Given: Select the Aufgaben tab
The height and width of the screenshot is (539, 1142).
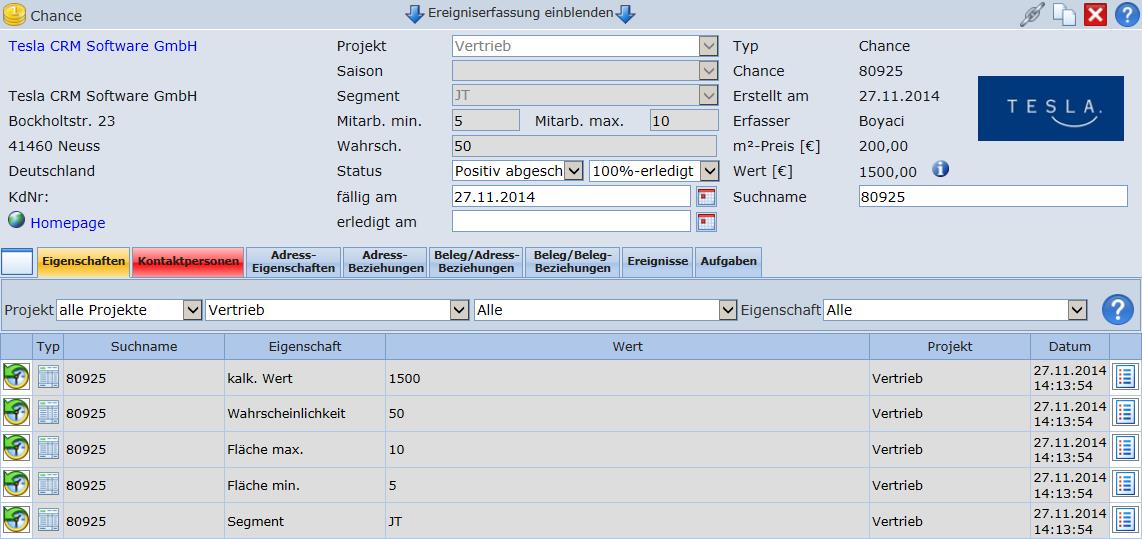Looking at the screenshot, I should (x=728, y=262).
